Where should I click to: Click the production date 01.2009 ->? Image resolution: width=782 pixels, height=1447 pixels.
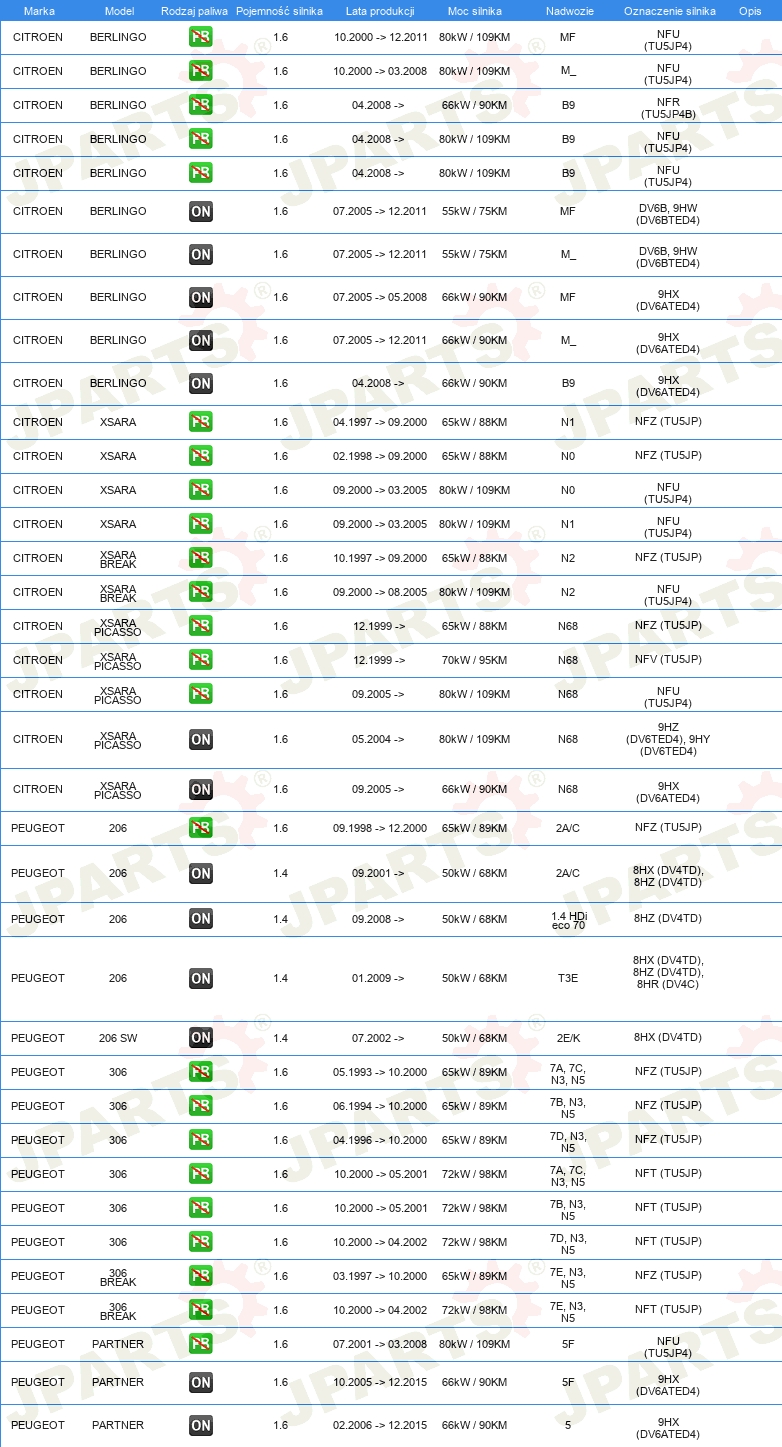click(x=378, y=978)
